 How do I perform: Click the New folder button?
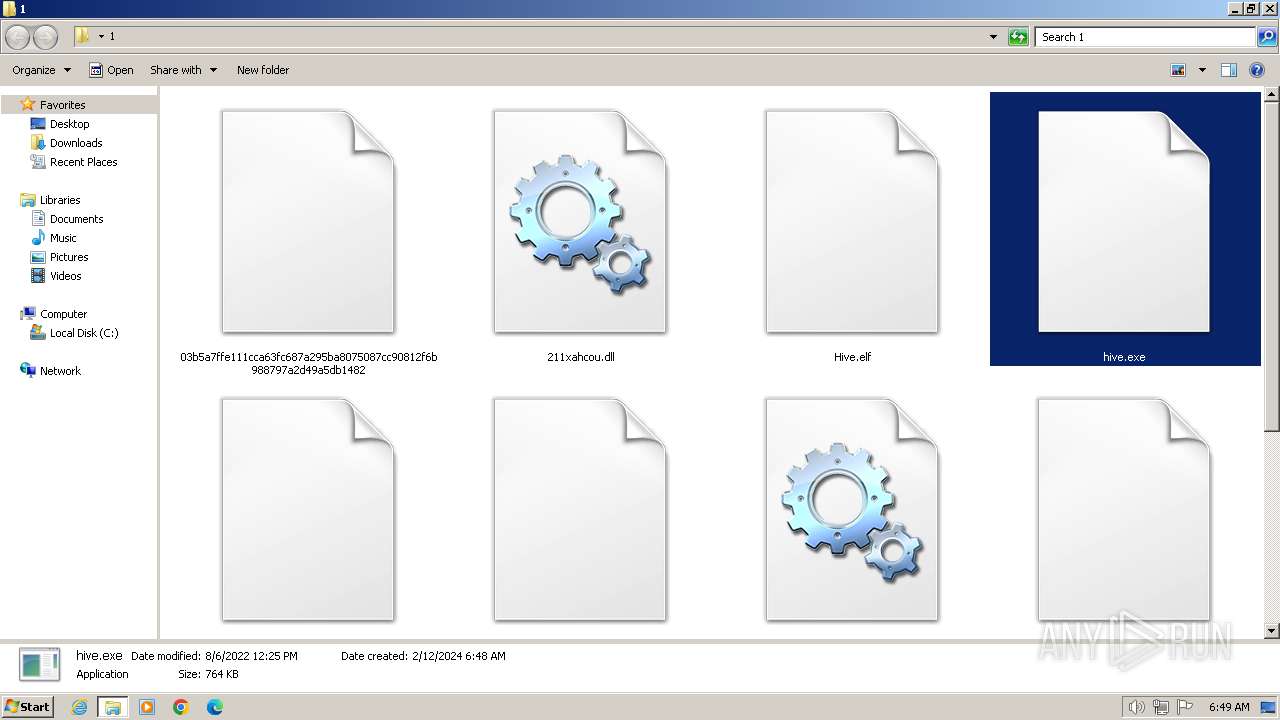tap(263, 70)
